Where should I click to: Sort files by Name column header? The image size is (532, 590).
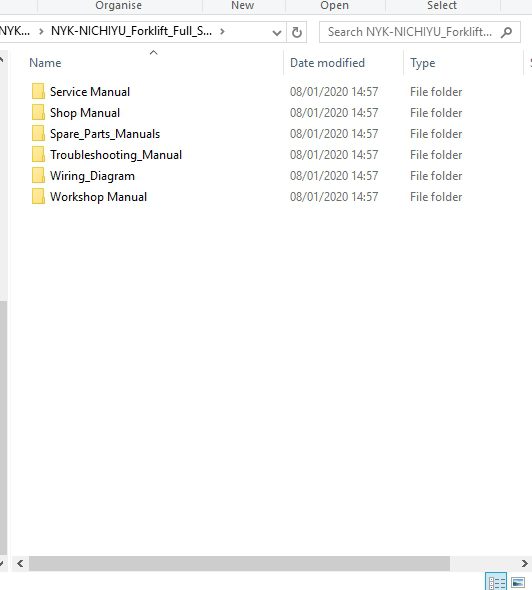[x=45, y=63]
